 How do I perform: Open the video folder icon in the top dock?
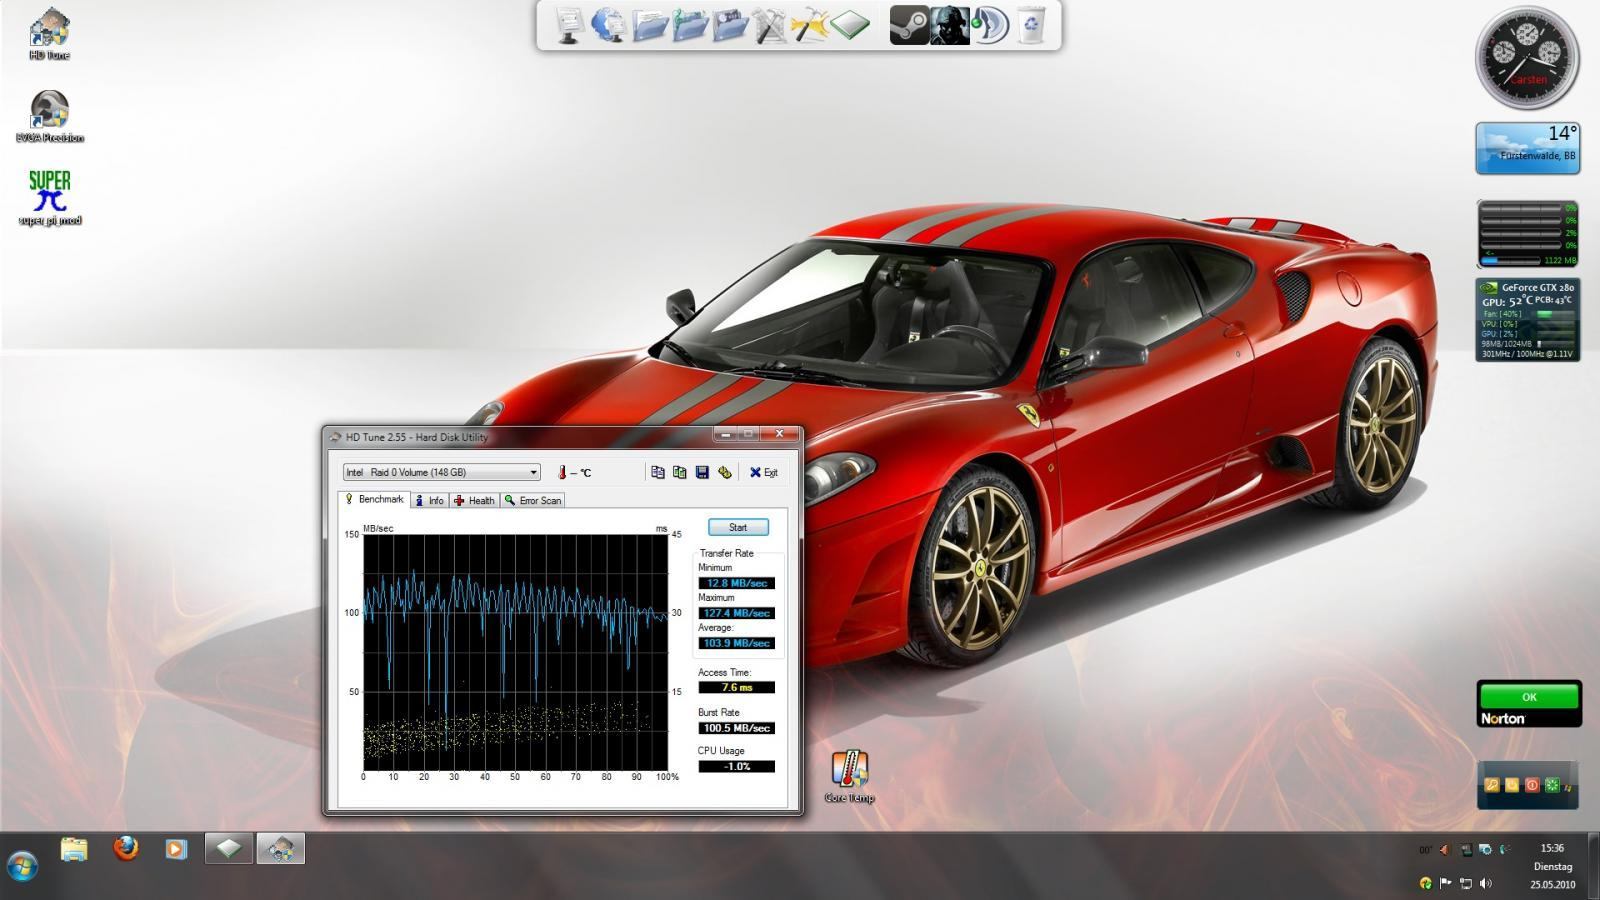pos(729,25)
